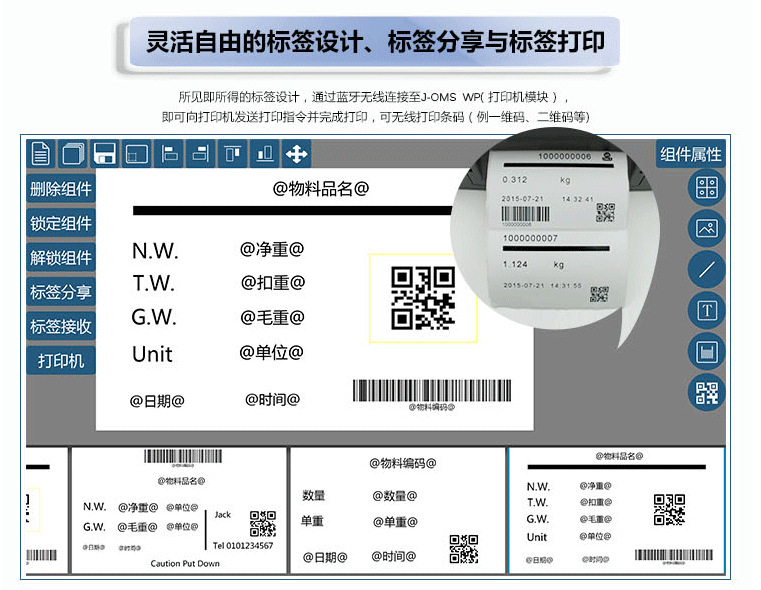This screenshot has width=761, height=590.
Task: Choose the Caution Put Down label template
Action: 179,511
